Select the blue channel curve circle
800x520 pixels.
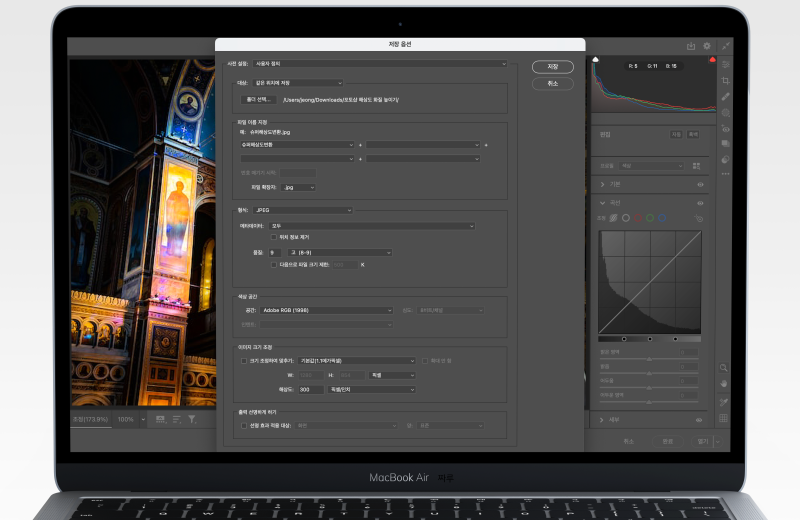coord(662,218)
